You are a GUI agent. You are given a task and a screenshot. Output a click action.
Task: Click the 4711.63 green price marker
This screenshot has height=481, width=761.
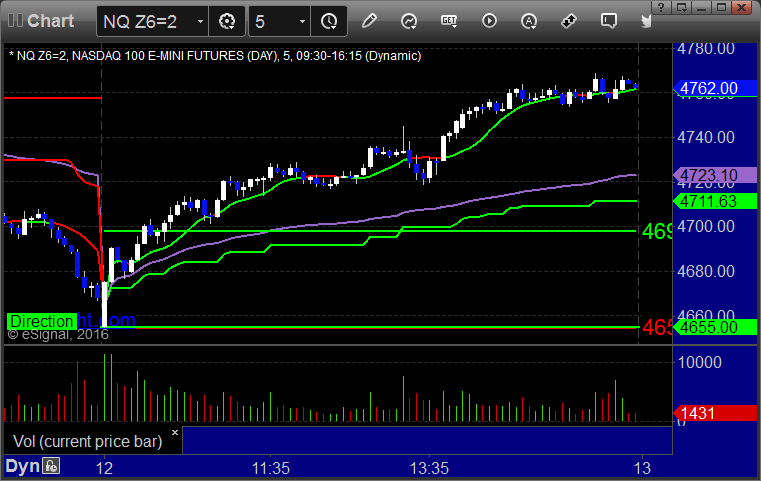click(x=715, y=201)
